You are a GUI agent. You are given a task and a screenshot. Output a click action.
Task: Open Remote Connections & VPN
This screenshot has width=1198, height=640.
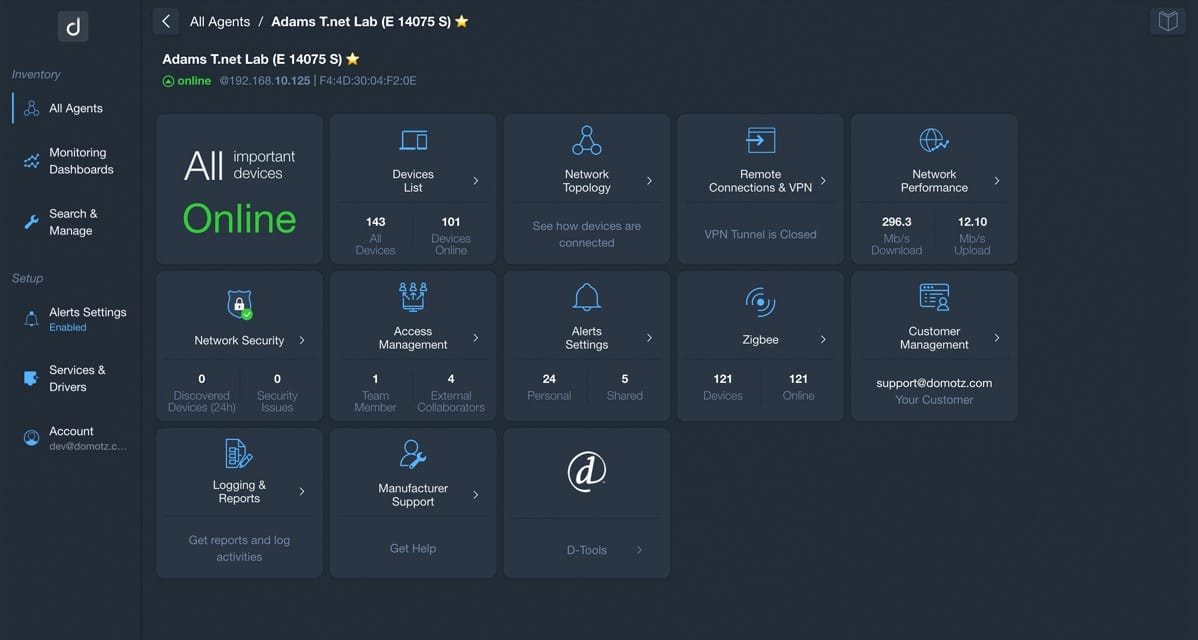pyautogui.click(x=760, y=140)
